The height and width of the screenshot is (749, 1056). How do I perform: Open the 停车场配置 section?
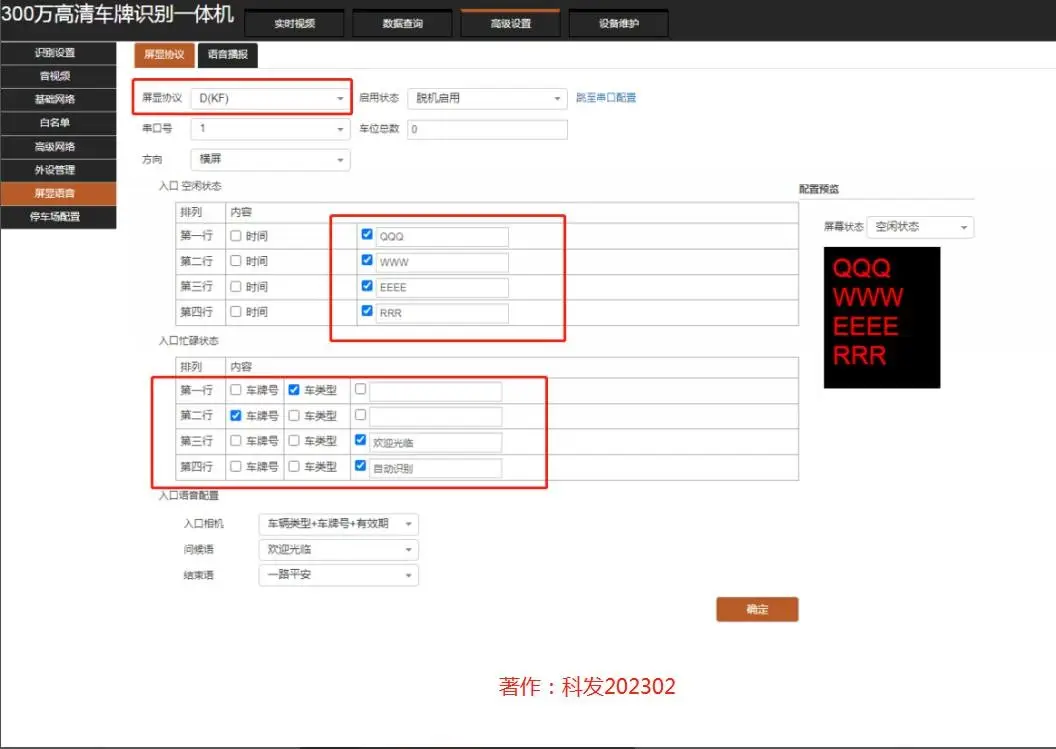[56, 218]
